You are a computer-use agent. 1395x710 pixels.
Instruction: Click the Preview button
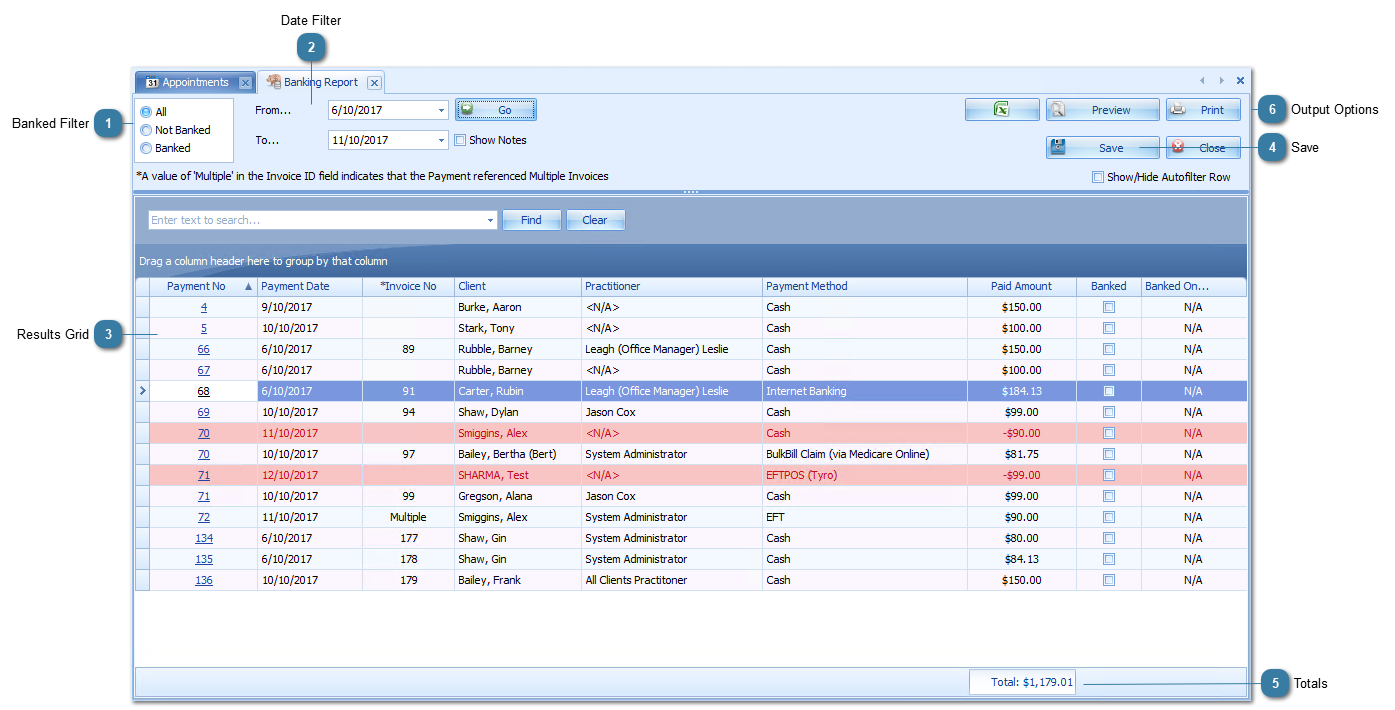coord(1103,110)
